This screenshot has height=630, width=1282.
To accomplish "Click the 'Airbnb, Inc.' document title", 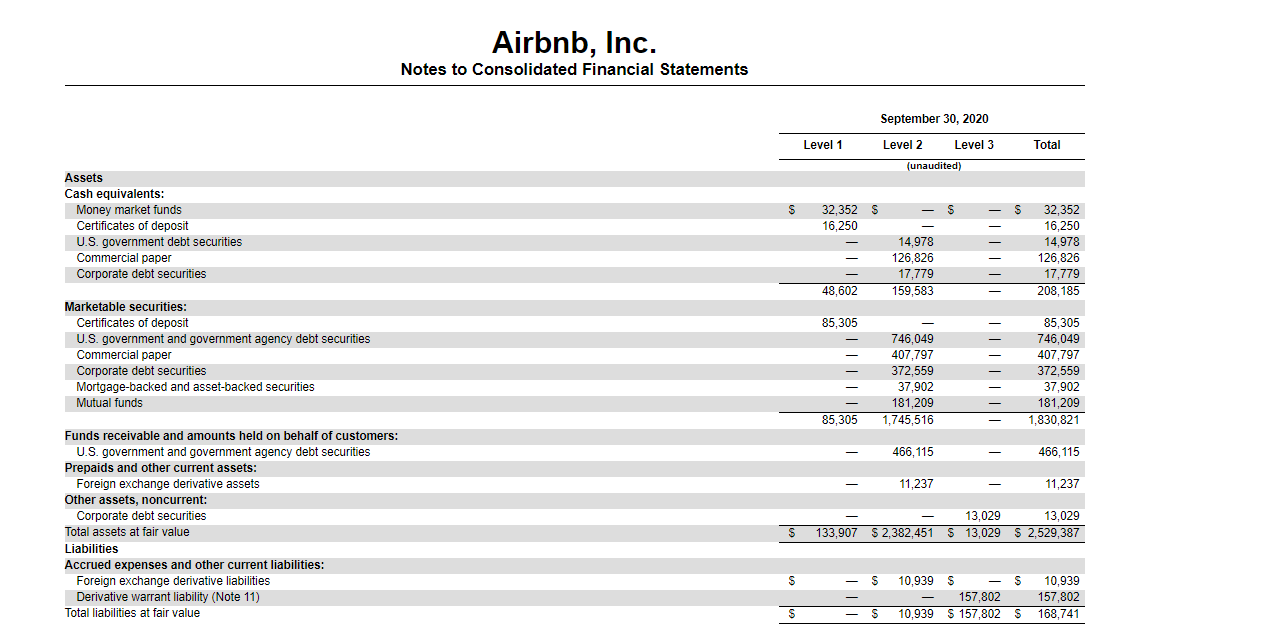I will 574,43.
